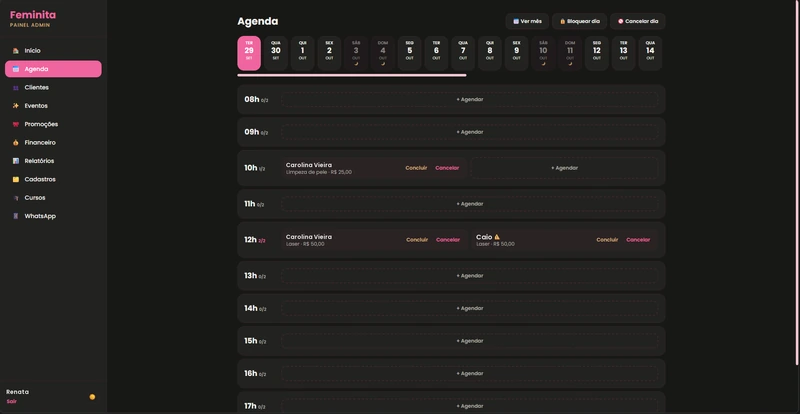Select Saturday 10 OUT day
Image resolution: width=800 pixels, height=414 pixels.
(x=543, y=53)
